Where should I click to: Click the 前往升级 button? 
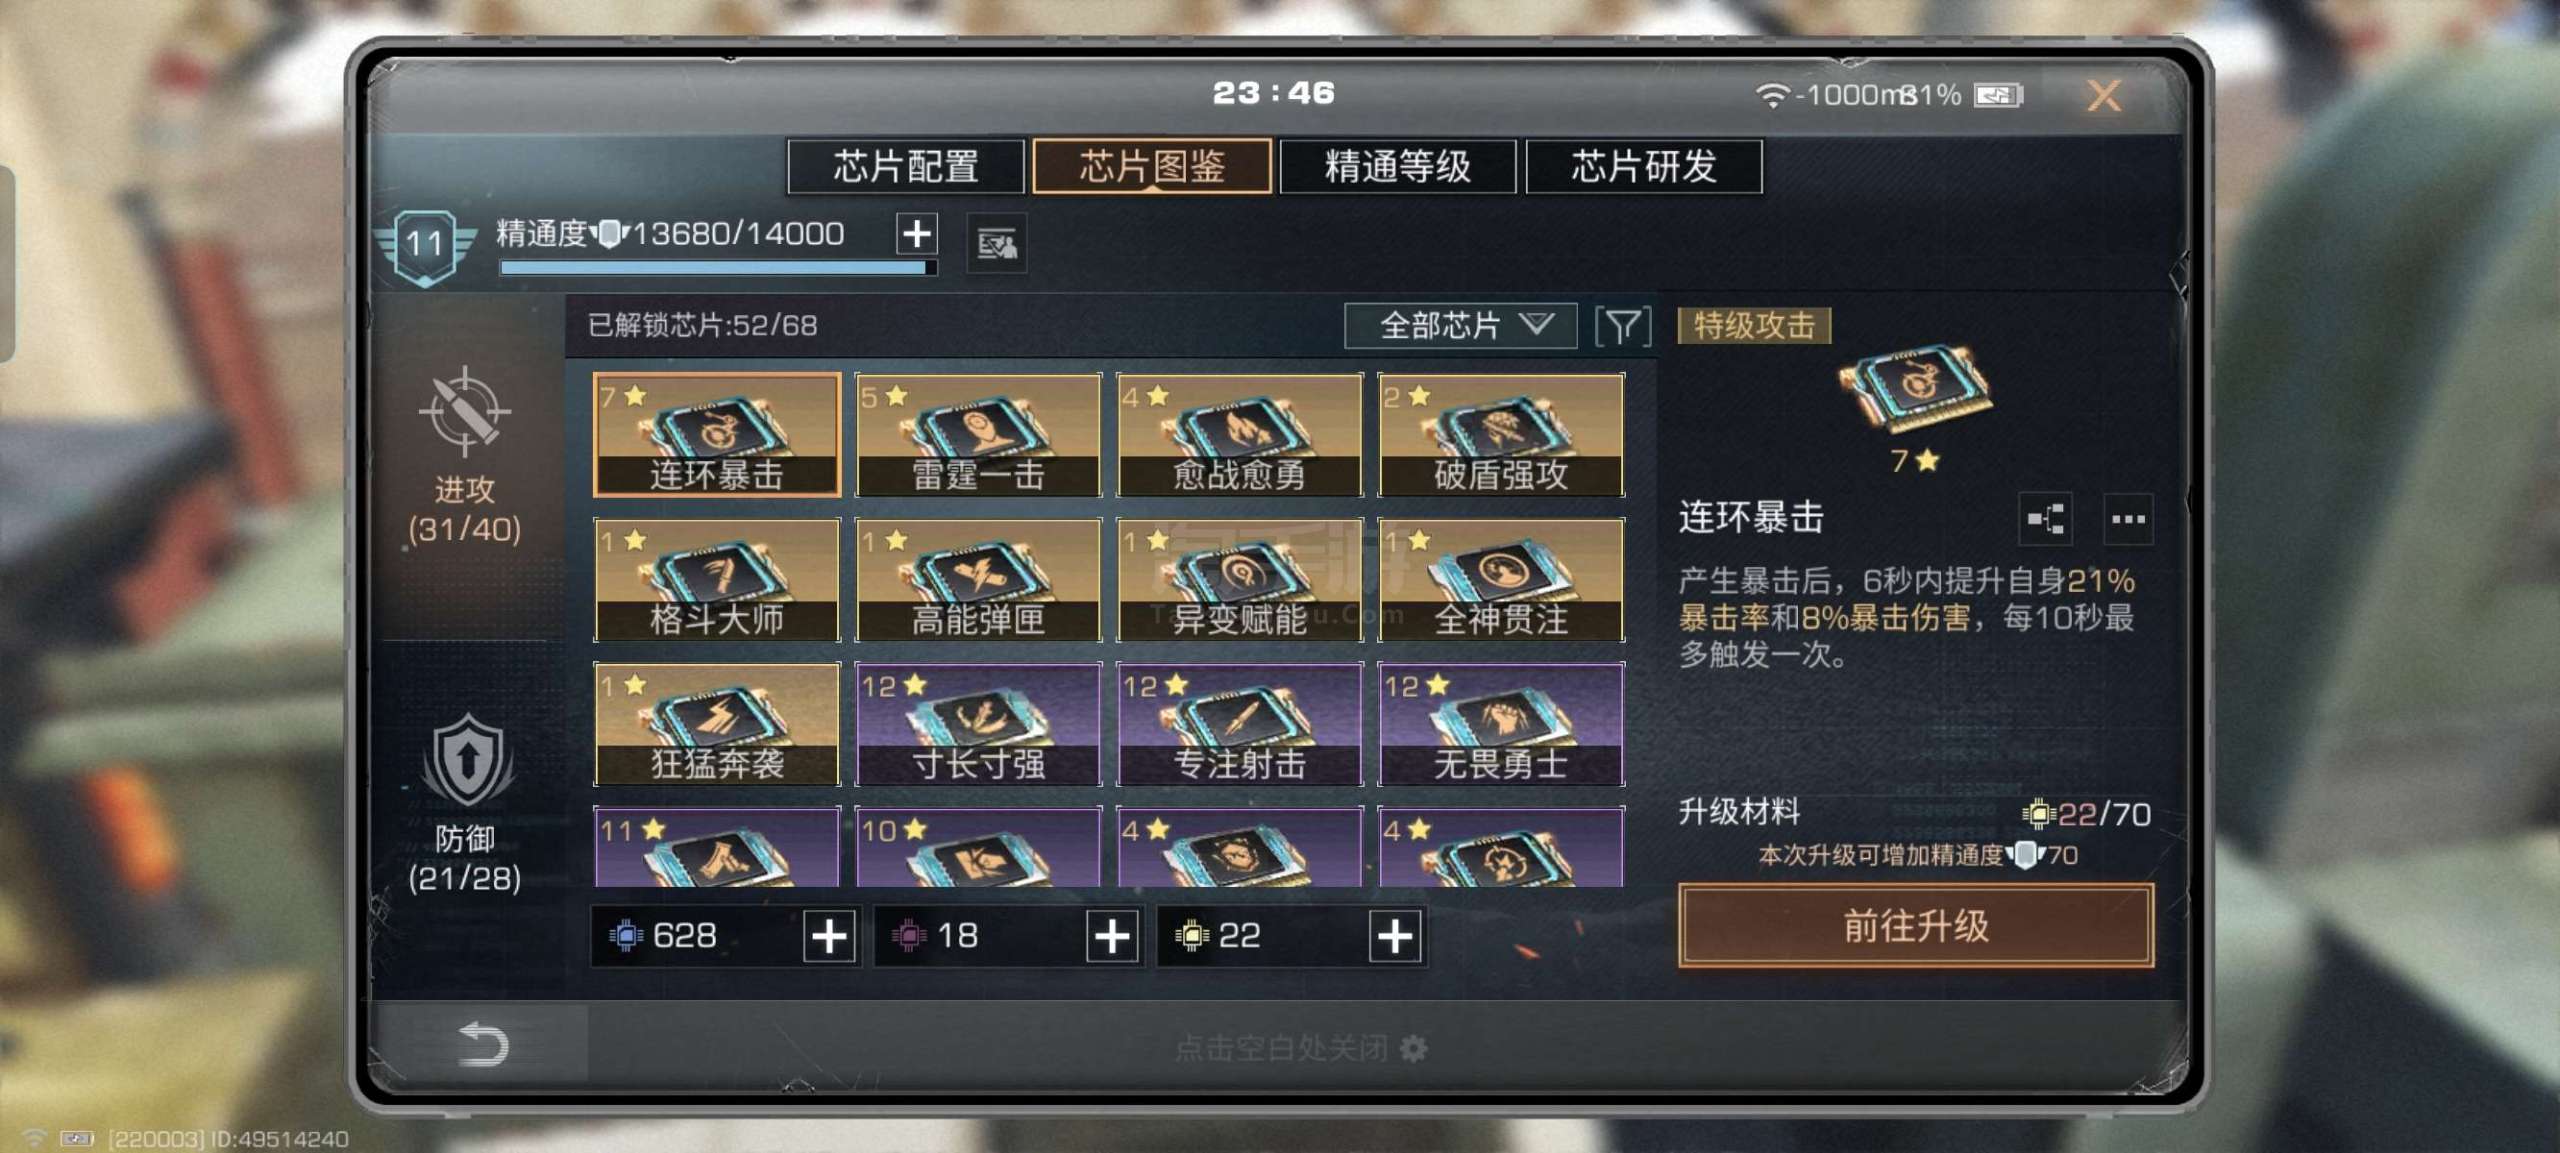pyautogui.click(x=1916, y=926)
